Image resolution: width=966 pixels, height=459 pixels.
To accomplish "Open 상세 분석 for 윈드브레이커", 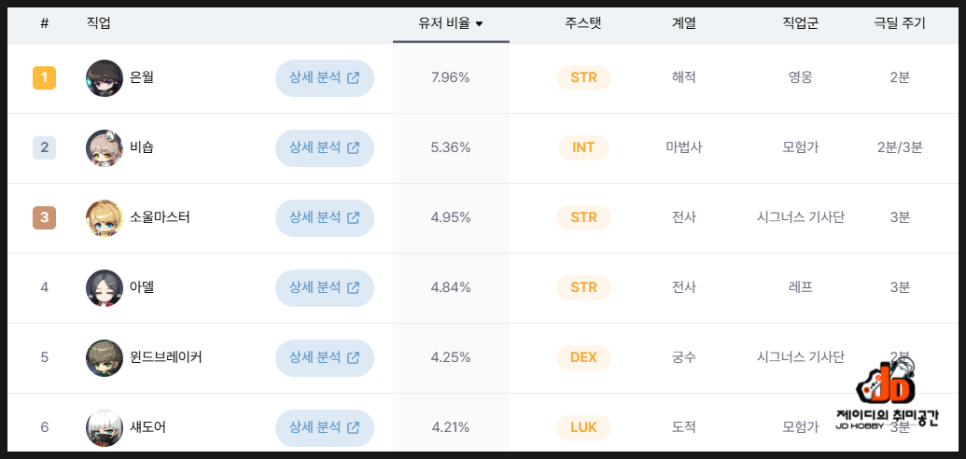I will pyautogui.click(x=325, y=357).
